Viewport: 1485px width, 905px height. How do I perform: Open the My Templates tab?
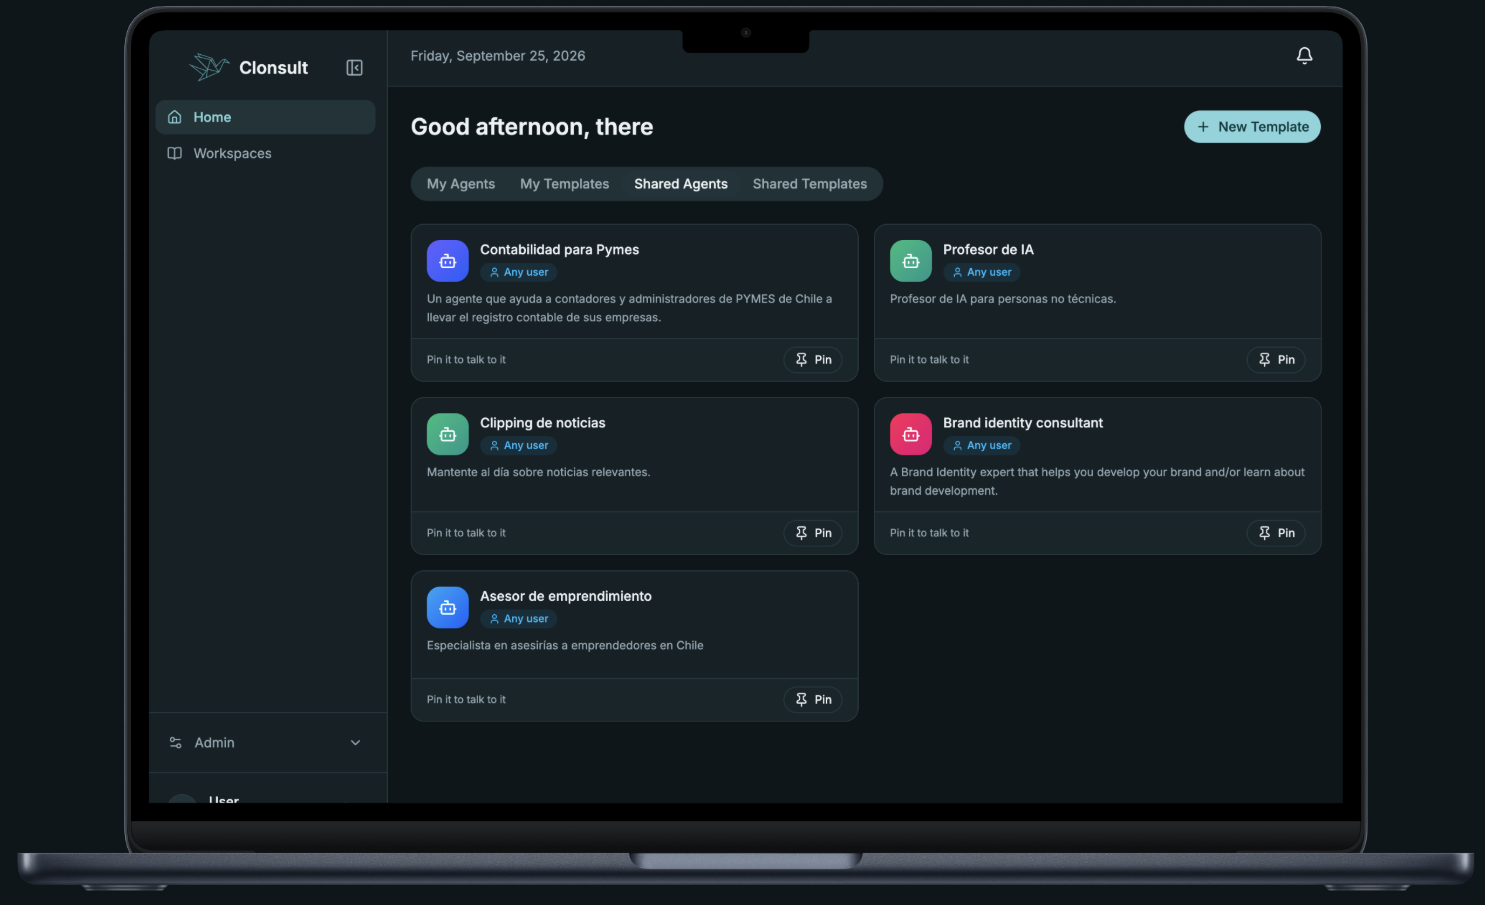click(564, 184)
